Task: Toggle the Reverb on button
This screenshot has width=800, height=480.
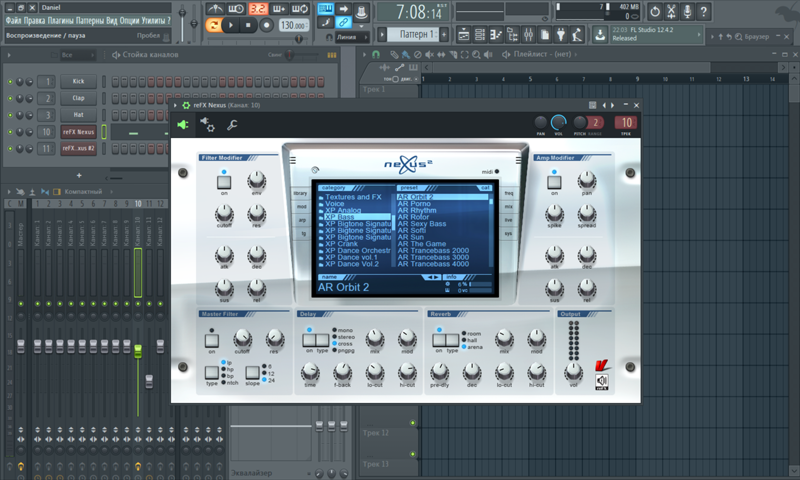Action: 439,340
